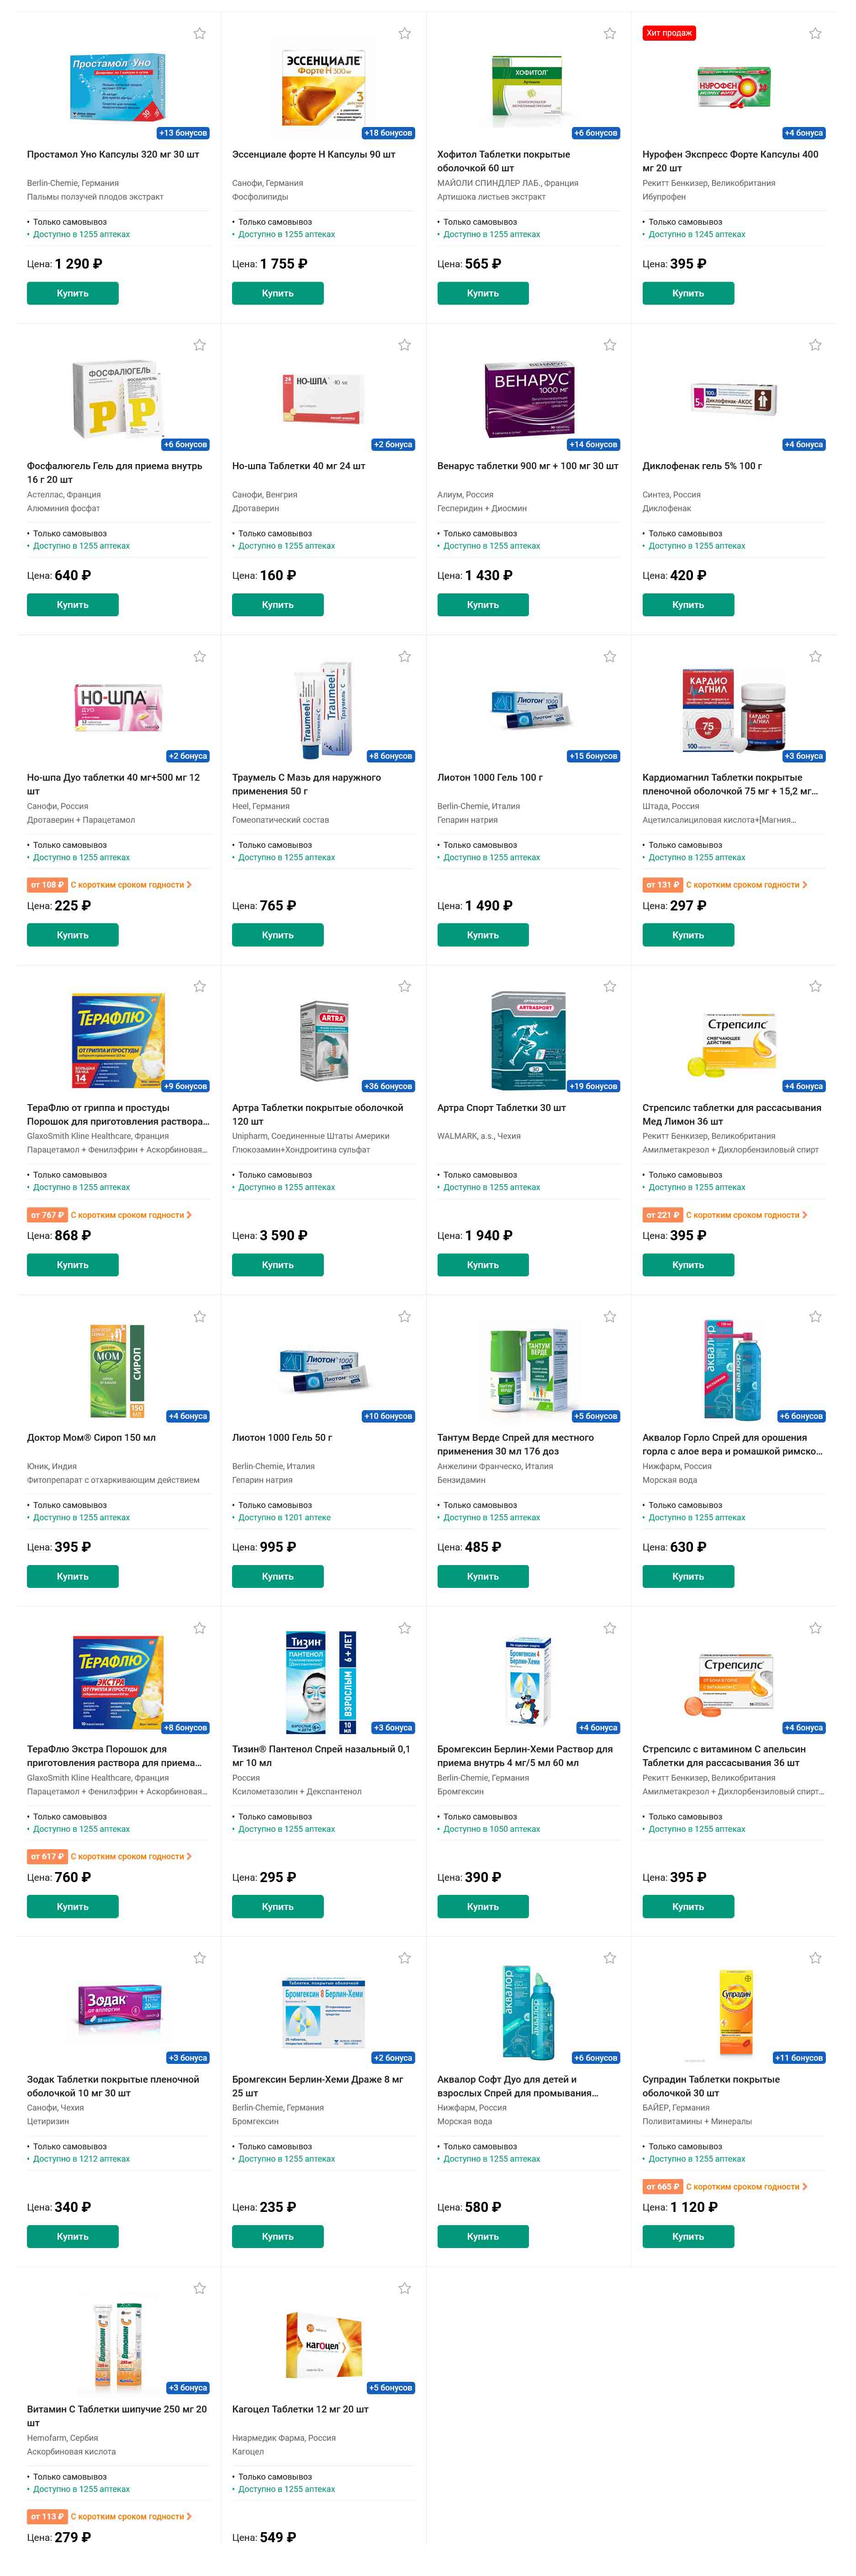Star the Нурофен Экспресс Форте product

(815, 33)
